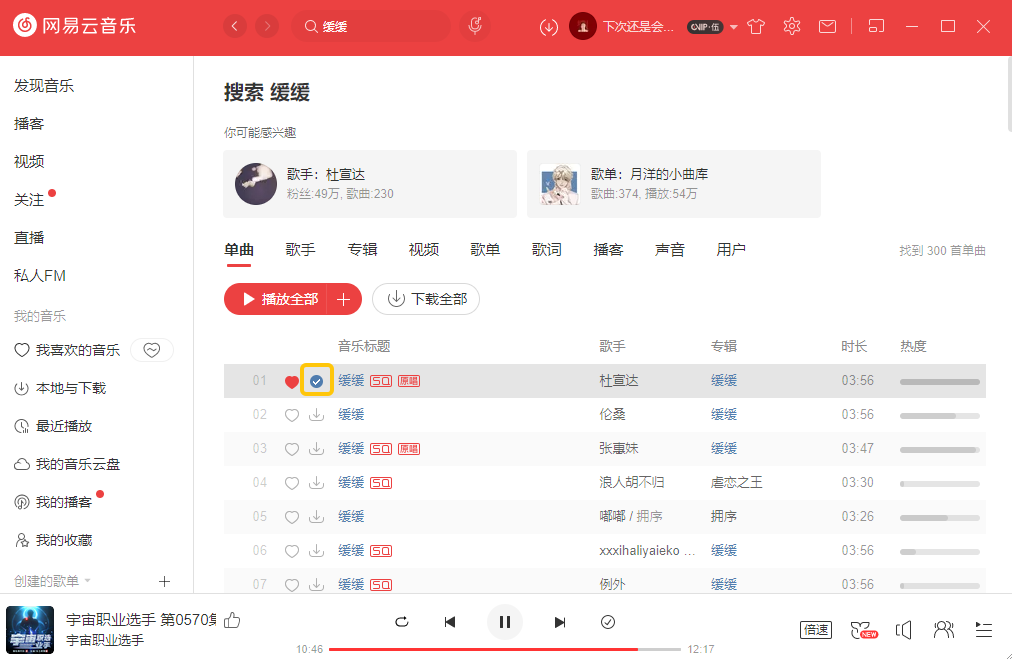Activate the voice search microphone icon
Viewport: 1012px width, 659px height.
tap(474, 25)
